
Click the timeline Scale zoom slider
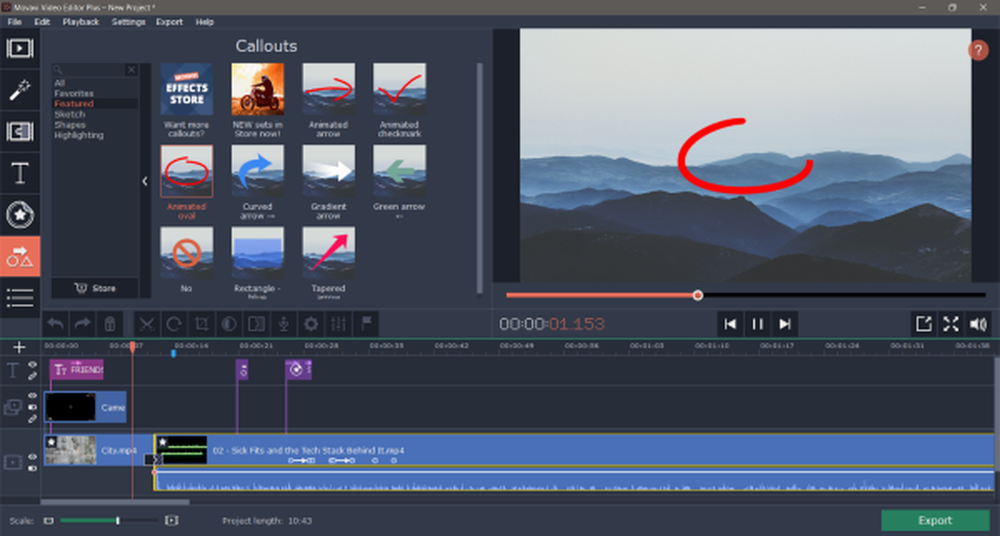click(x=118, y=520)
